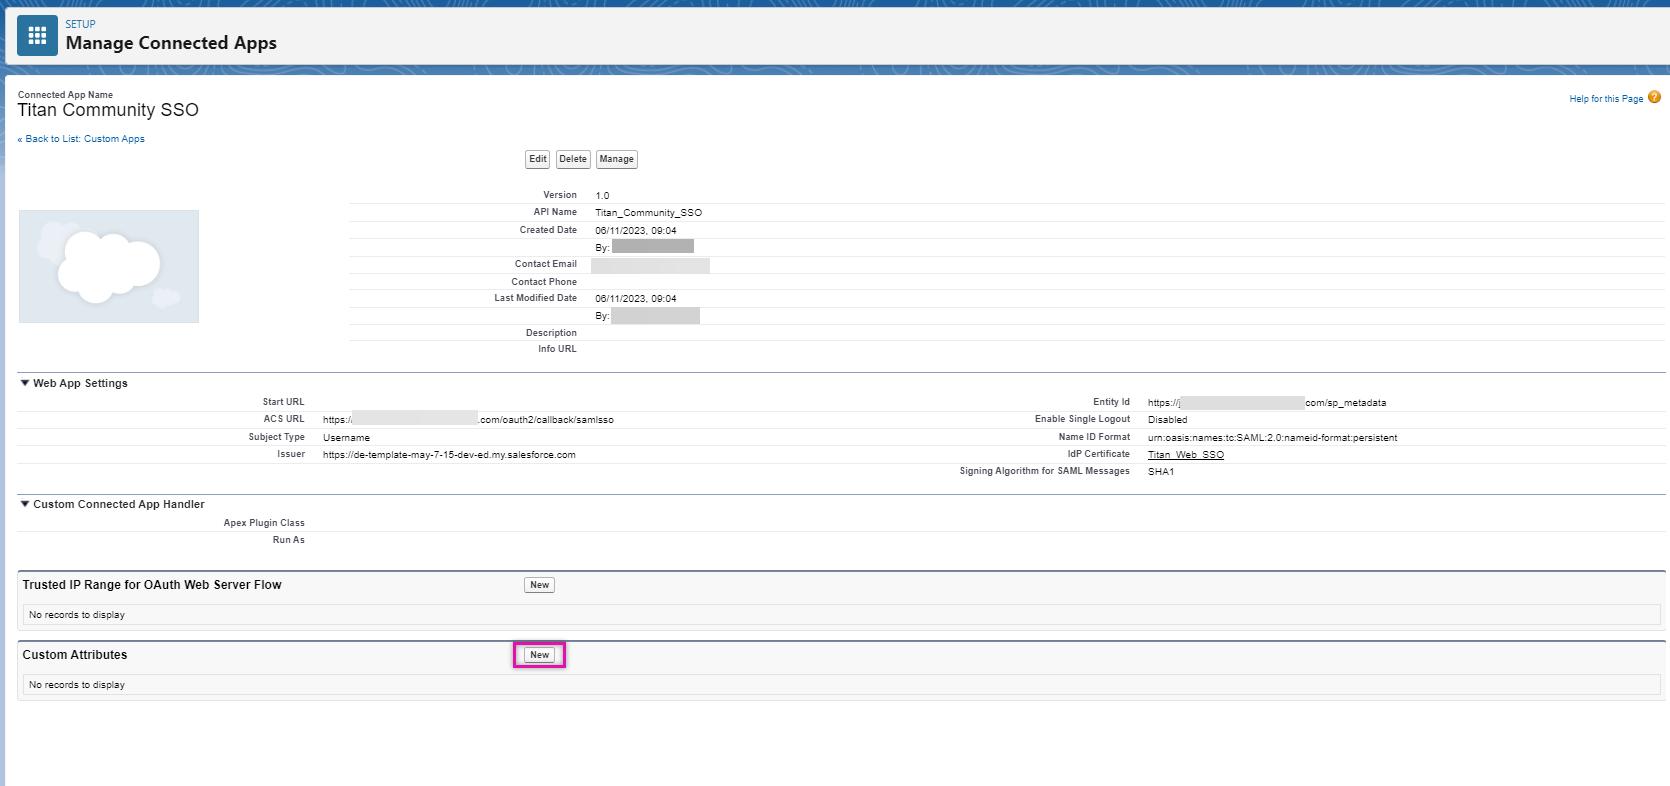Click the SHA1 signing algorithm value
The height and width of the screenshot is (786, 1670).
click(1161, 472)
